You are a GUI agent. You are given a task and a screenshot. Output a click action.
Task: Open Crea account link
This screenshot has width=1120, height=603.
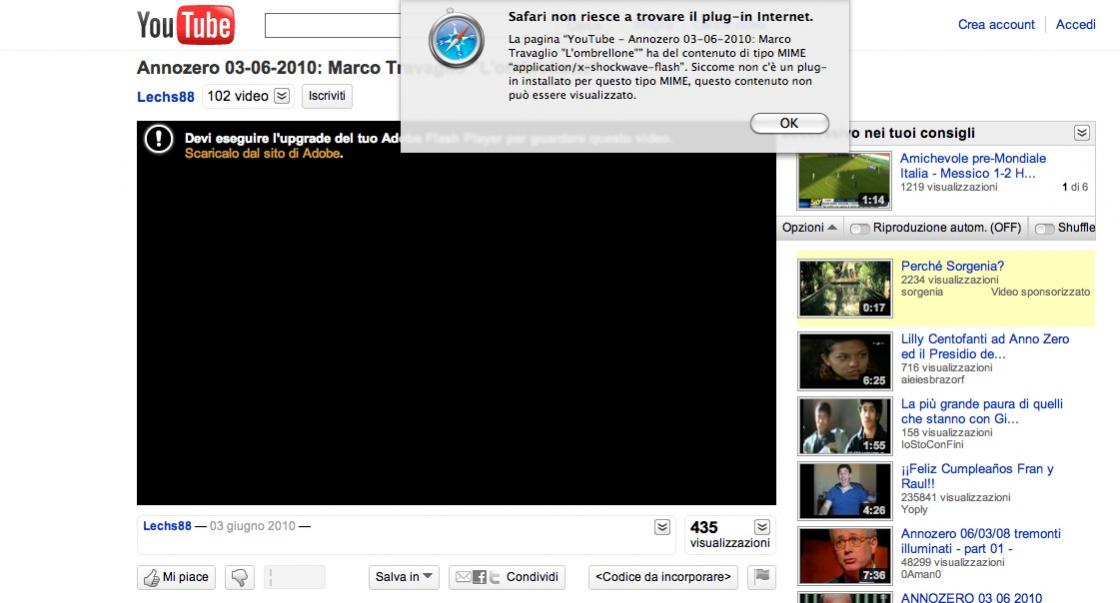996,24
